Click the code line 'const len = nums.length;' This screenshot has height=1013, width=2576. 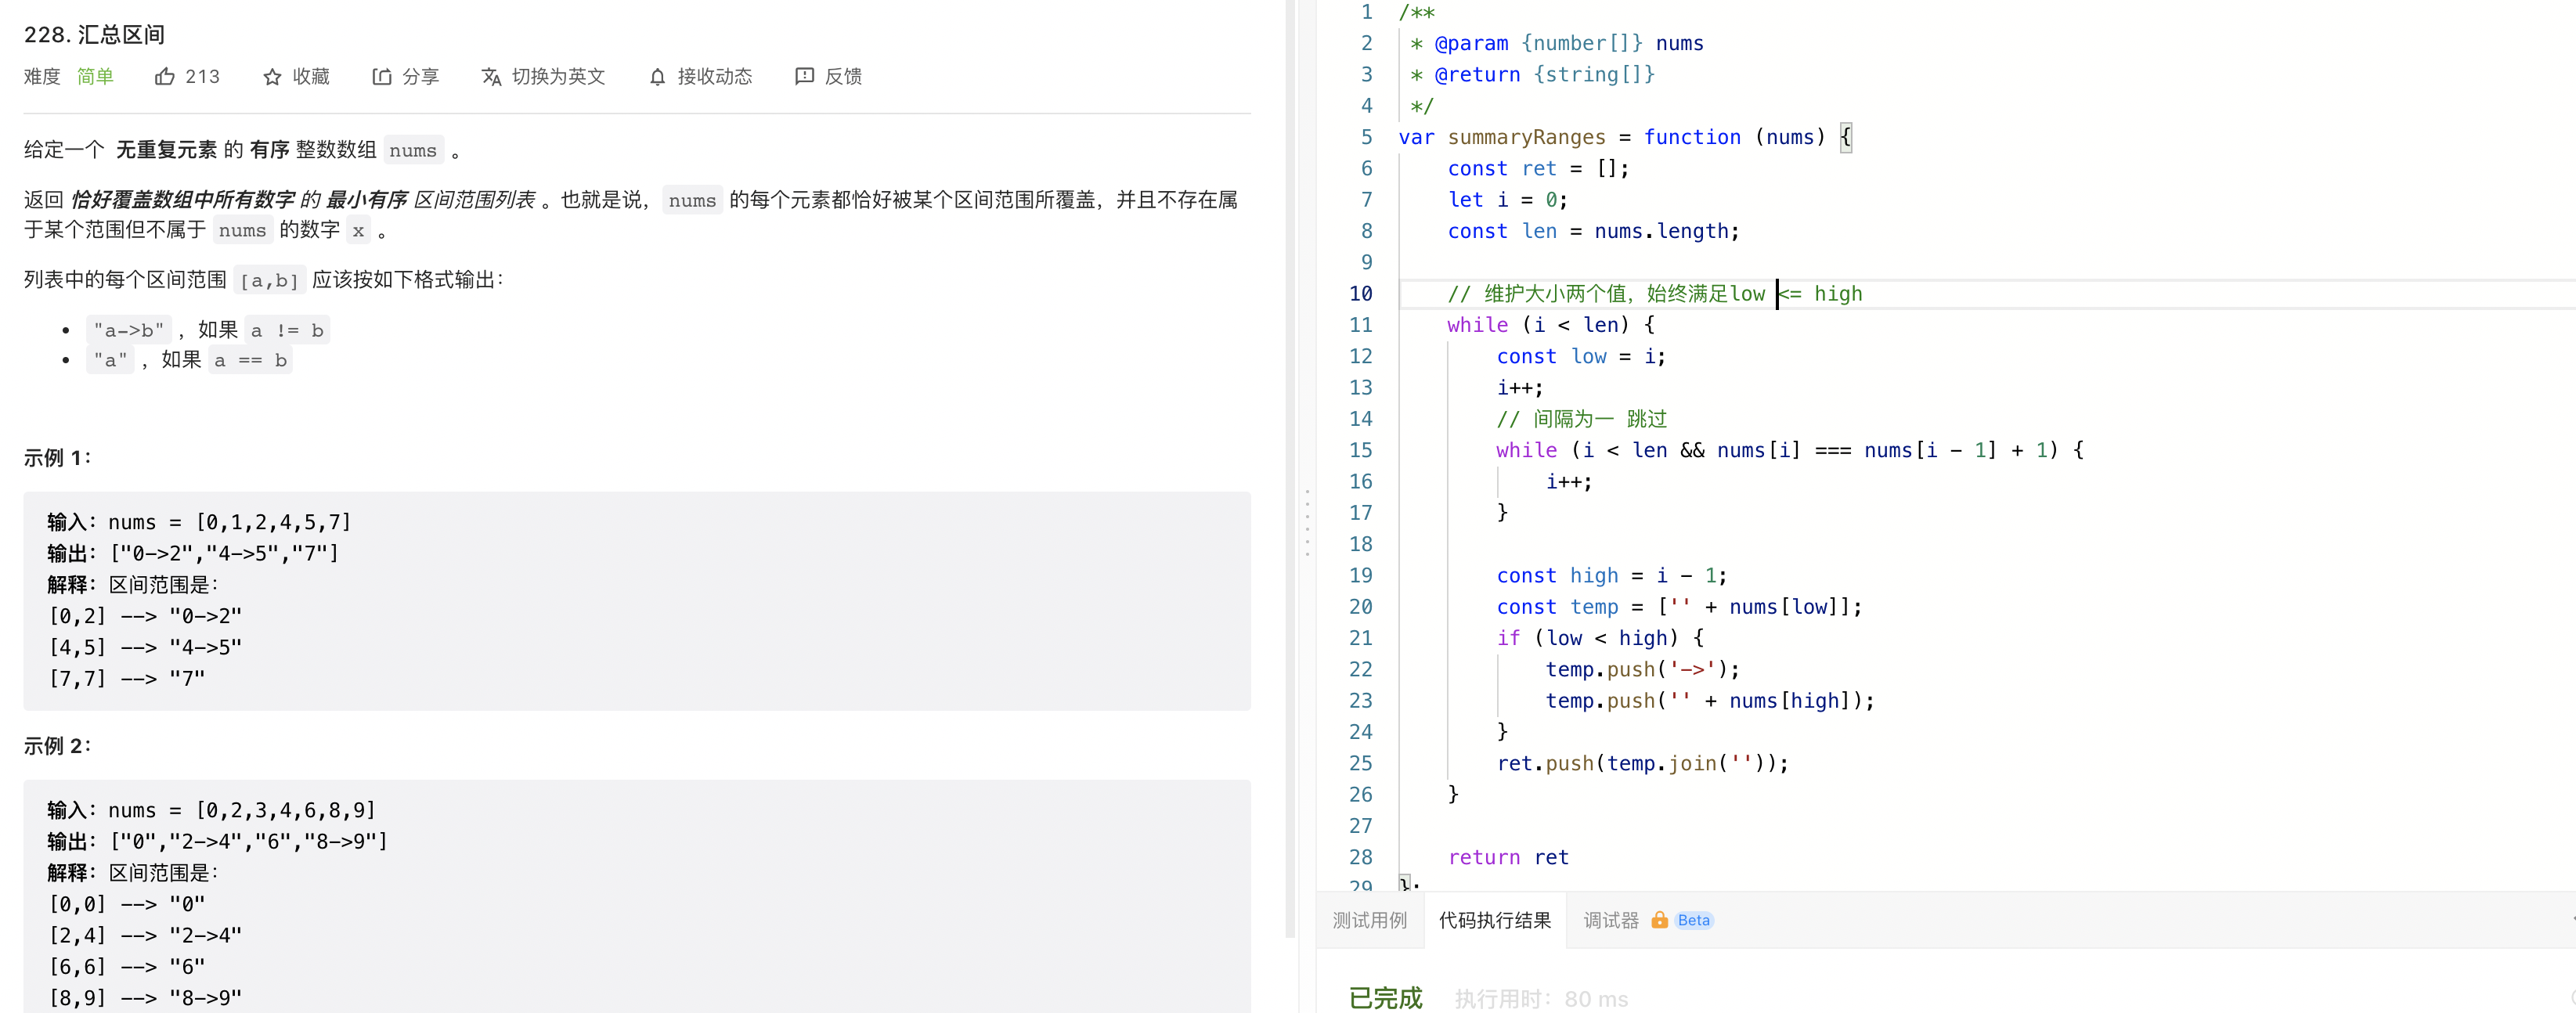tap(1593, 231)
